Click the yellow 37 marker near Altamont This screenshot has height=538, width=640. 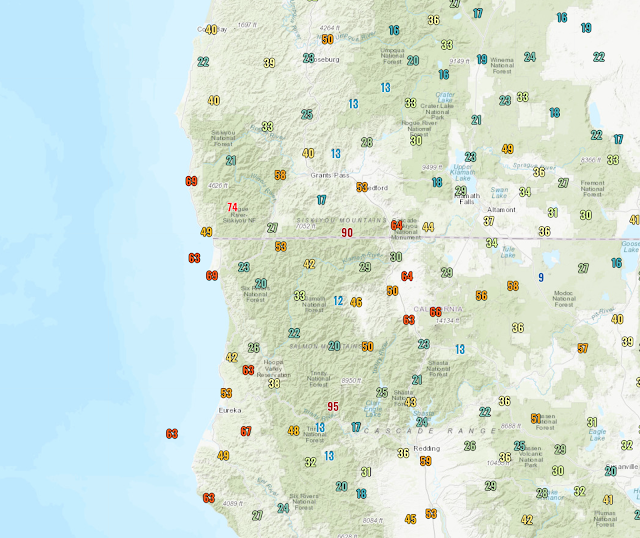pos(489,221)
